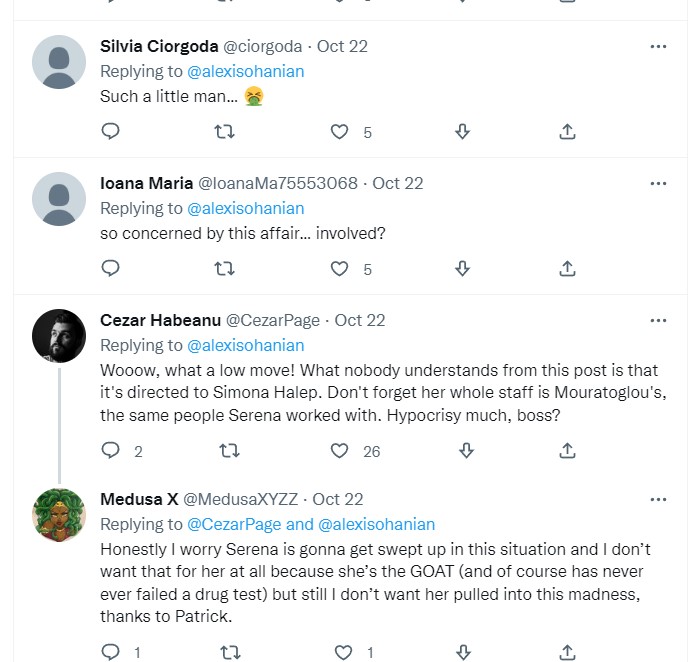Image resolution: width=689 pixels, height=662 pixels.
Task: Share Ioana Maria's tweet
Action: pyautogui.click(x=567, y=268)
